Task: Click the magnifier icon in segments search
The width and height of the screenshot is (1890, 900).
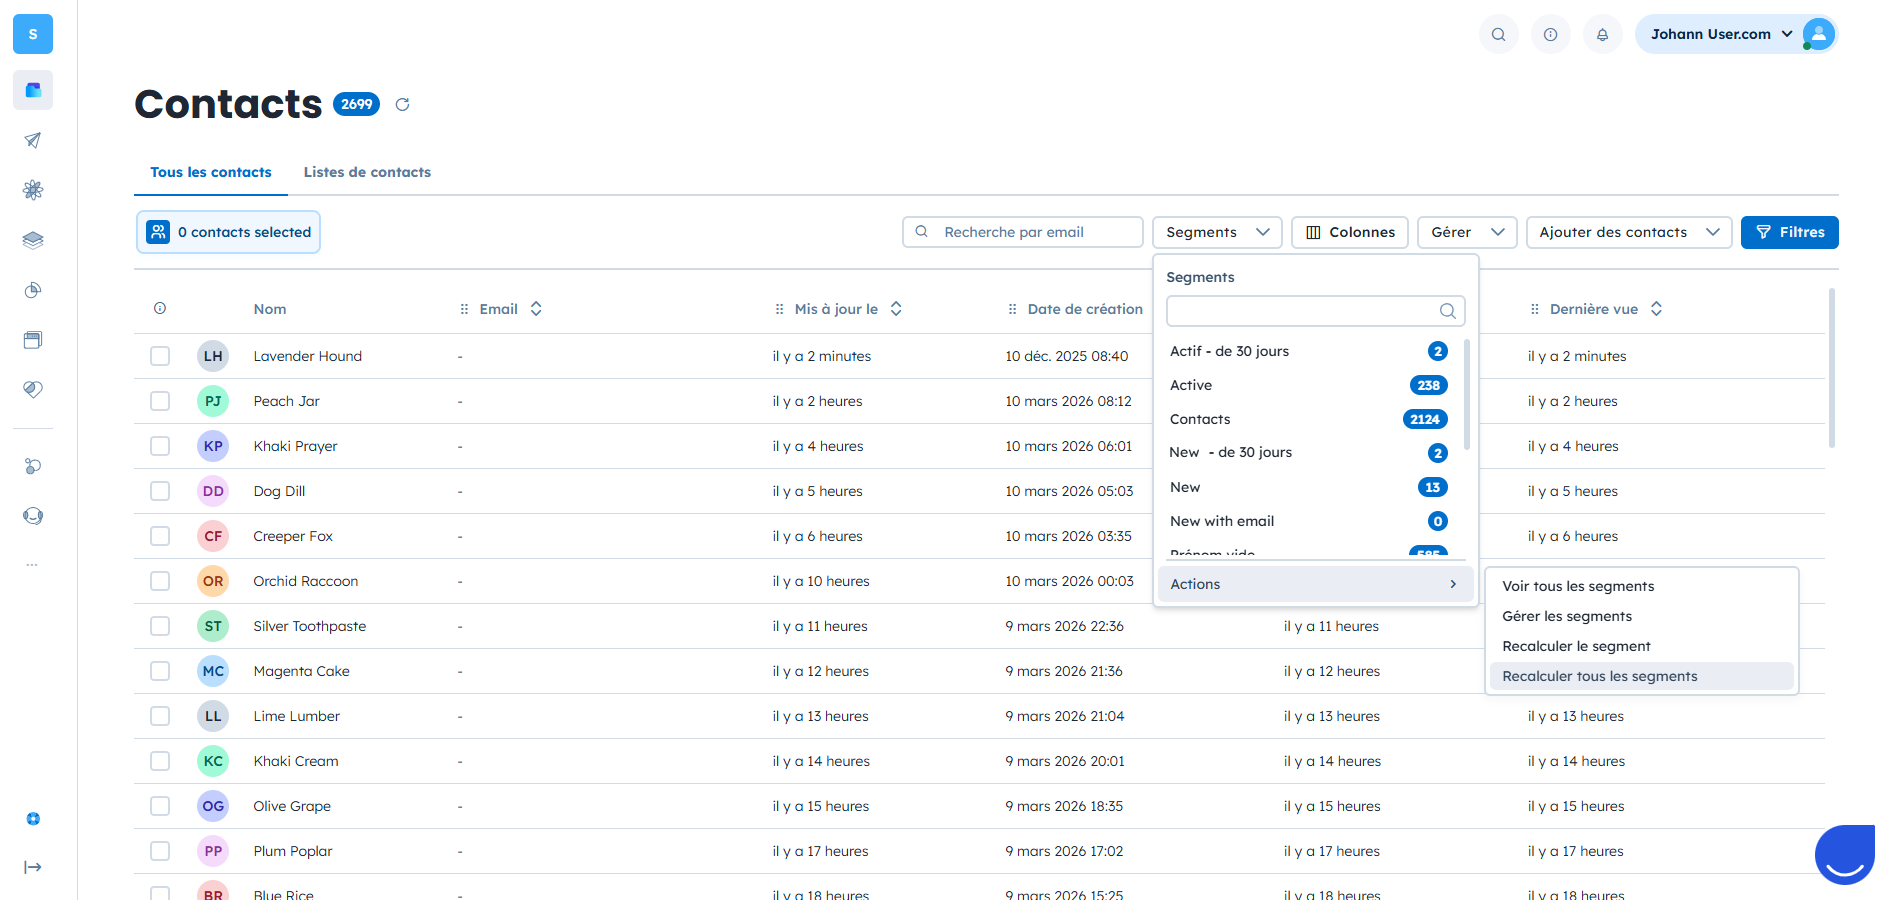Action: click(x=1447, y=311)
